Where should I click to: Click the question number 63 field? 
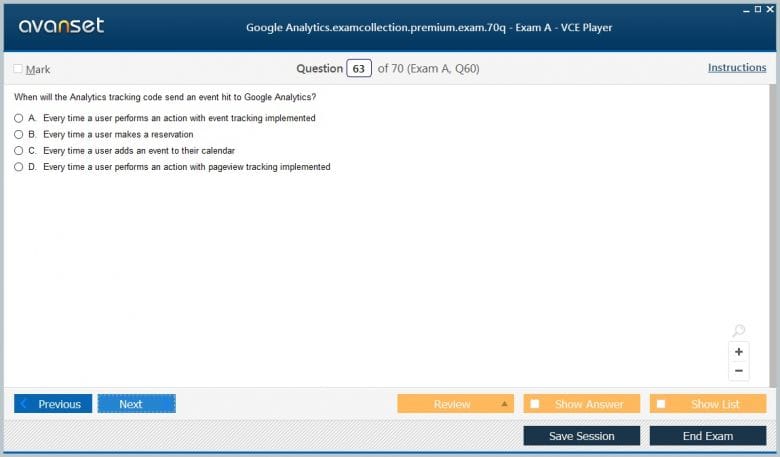[359, 69]
